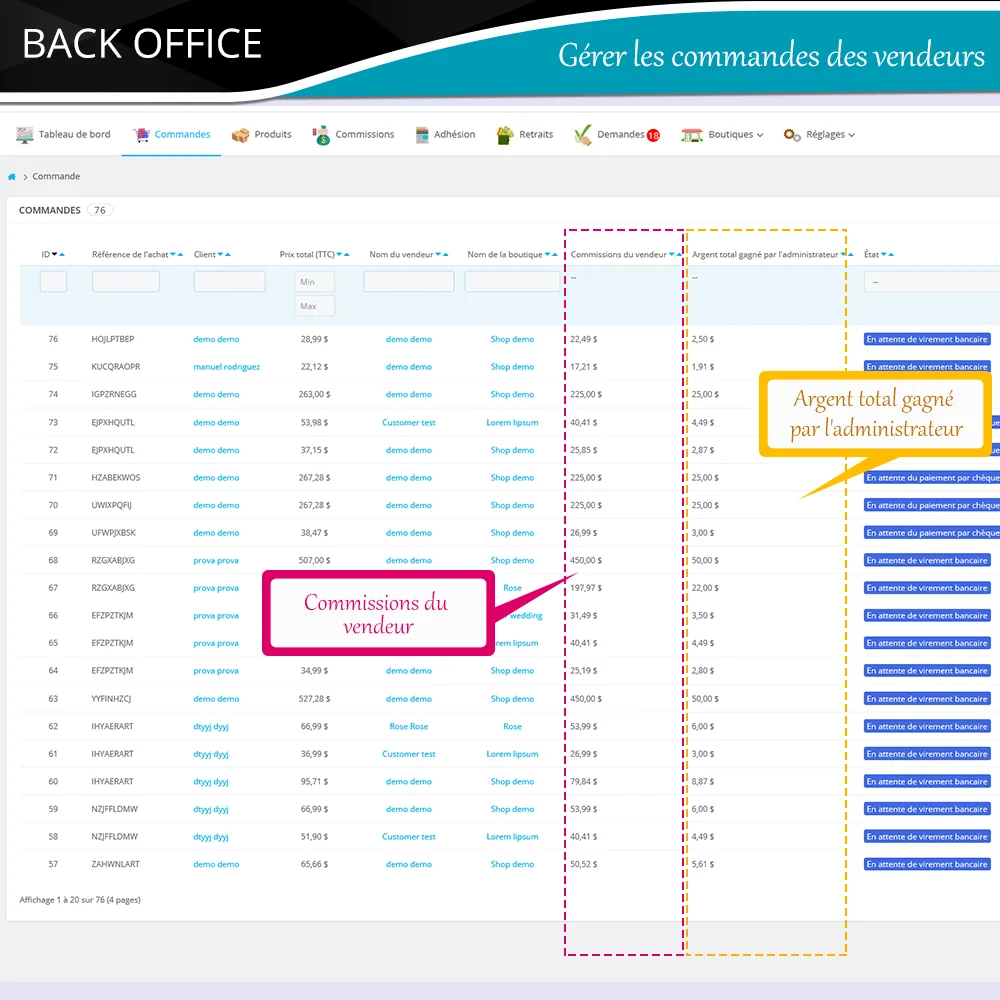This screenshot has height=1000, width=1000.
Task: Click the Demandes checkmark icon
Action: coord(582,135)
